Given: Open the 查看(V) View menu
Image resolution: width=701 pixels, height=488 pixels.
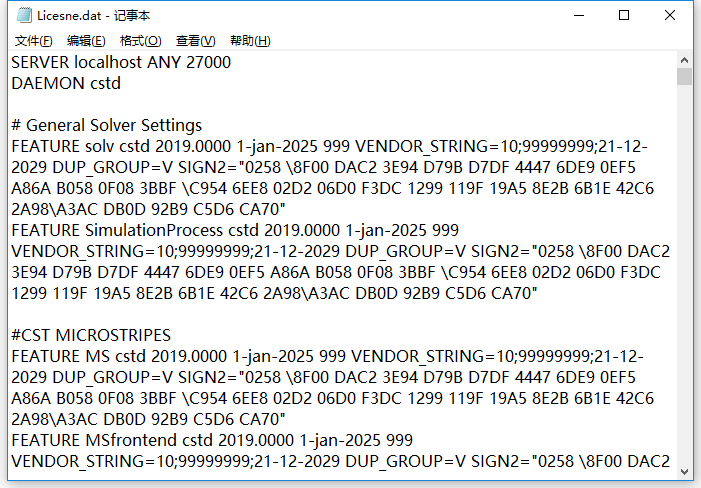Looking at the screenshot, I should (195, 41).
